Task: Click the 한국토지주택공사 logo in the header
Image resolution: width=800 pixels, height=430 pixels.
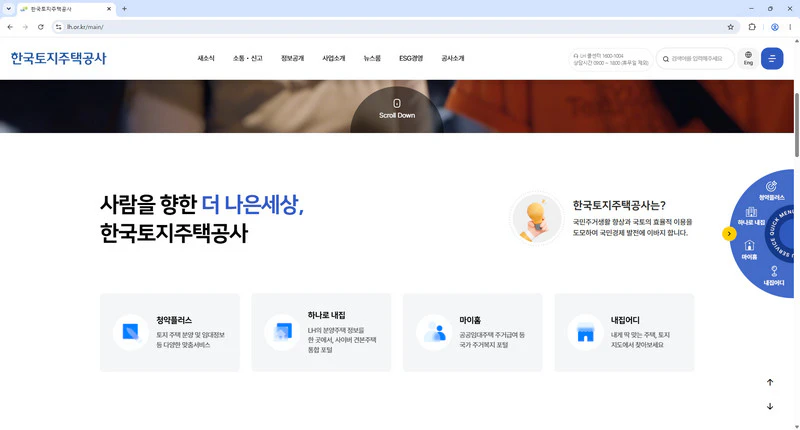Action: (59, 58)
